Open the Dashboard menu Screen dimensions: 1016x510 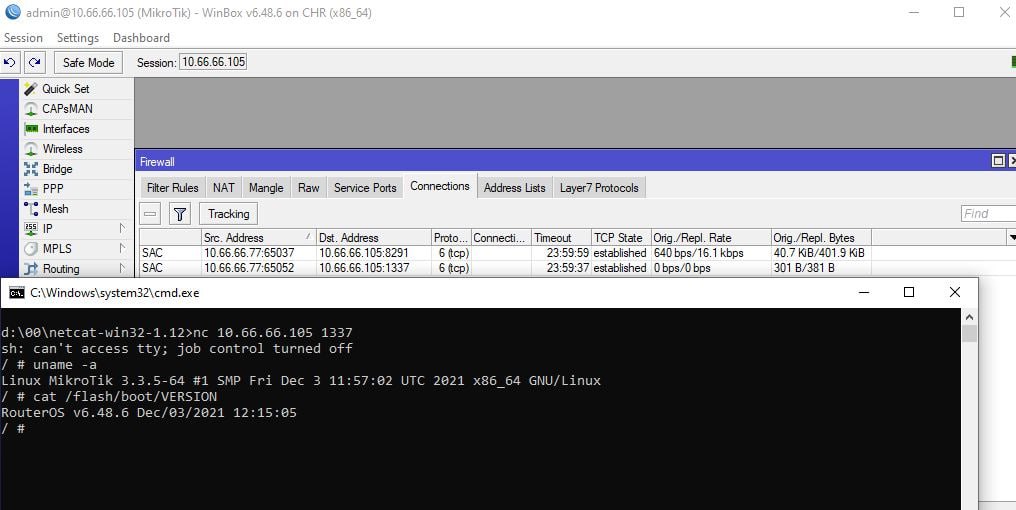point(141,38)
